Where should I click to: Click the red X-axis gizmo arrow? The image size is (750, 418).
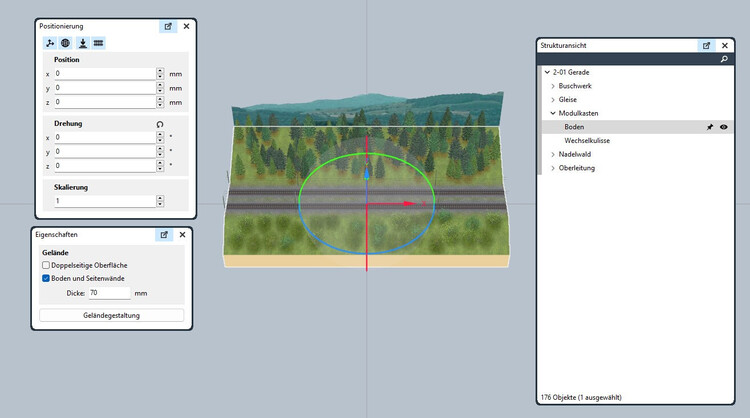click(x=409, y=204)
